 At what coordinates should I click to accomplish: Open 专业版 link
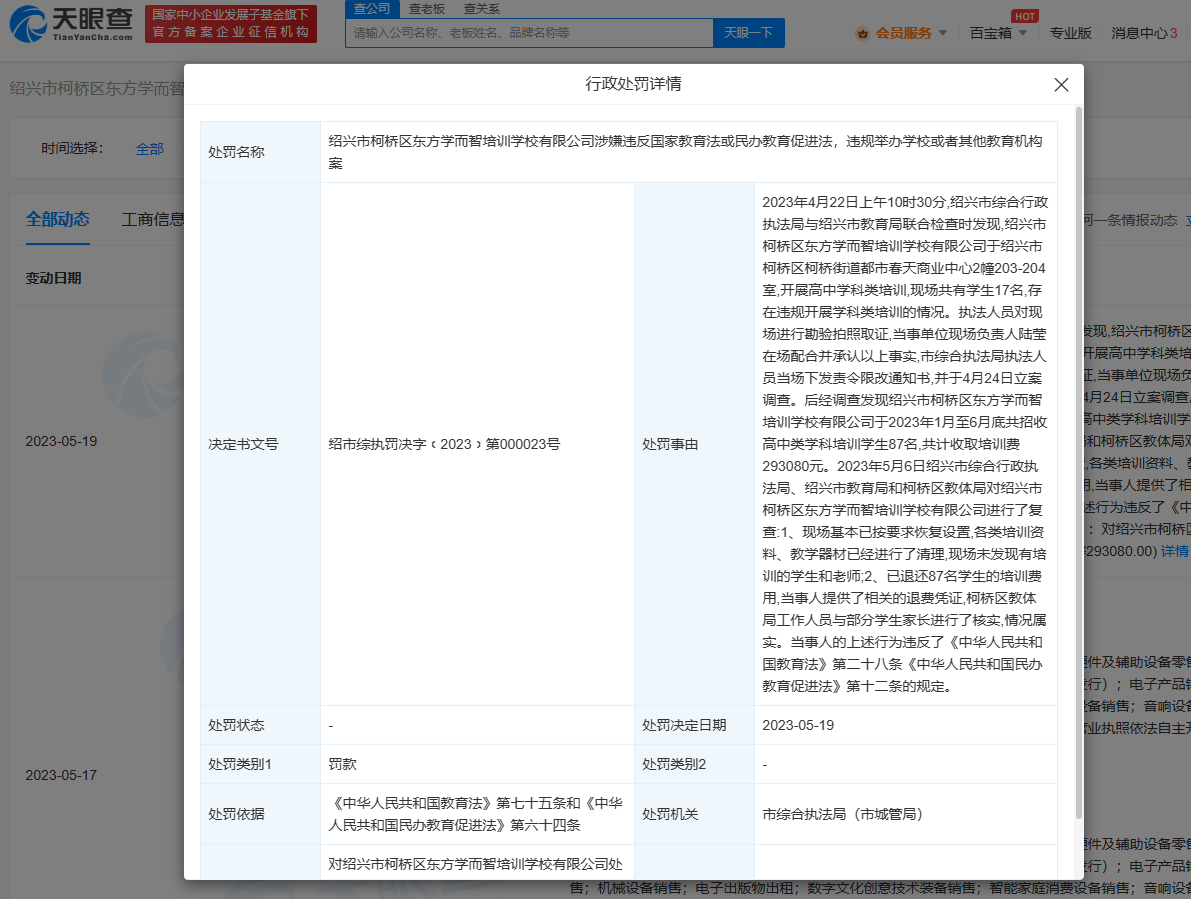pos(1070,33)
